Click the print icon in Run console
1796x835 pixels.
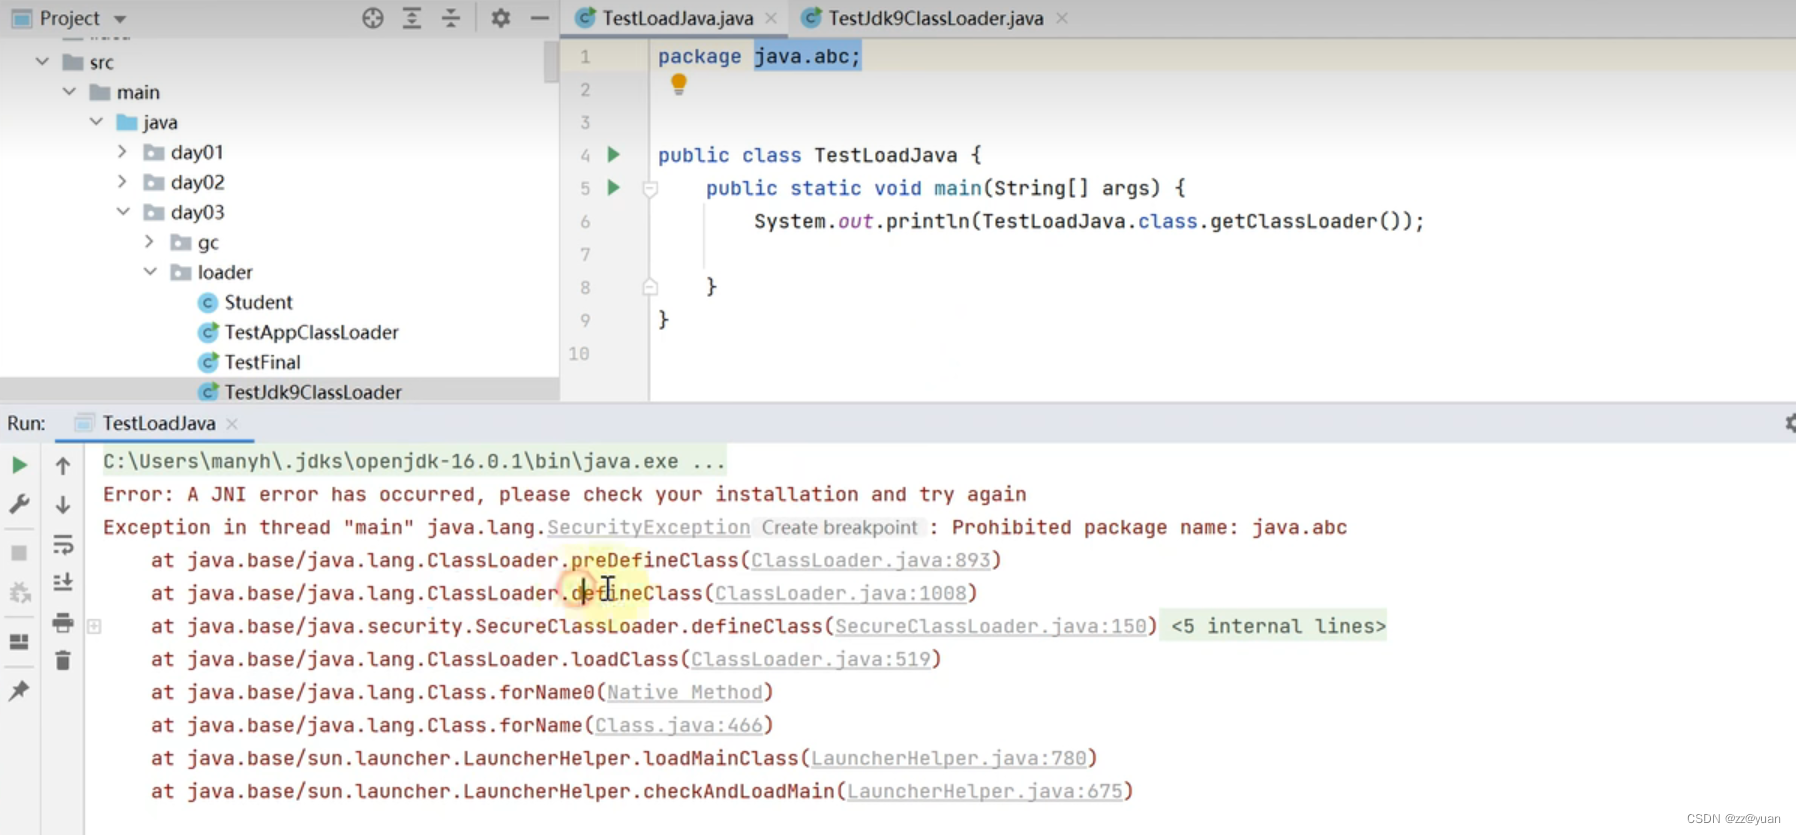63,622
